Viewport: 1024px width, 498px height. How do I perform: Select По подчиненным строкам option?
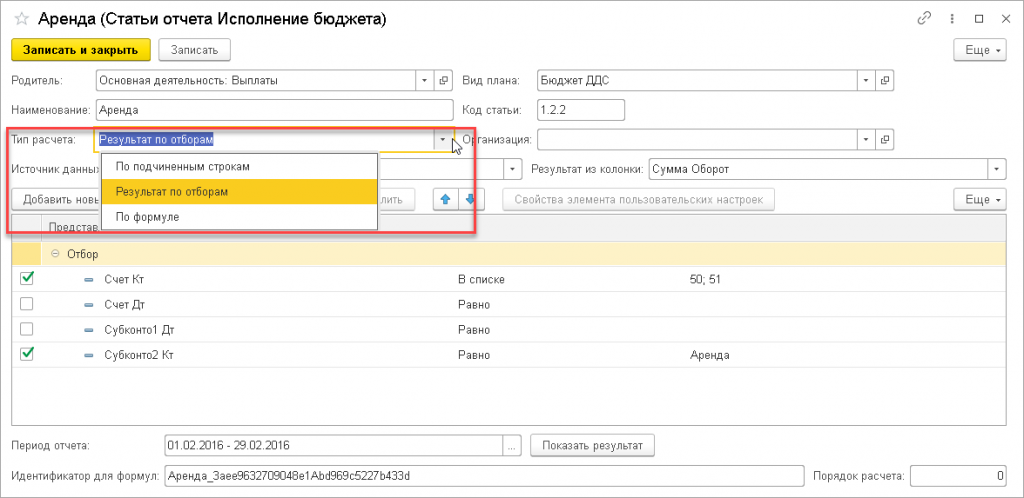(182, 166)
